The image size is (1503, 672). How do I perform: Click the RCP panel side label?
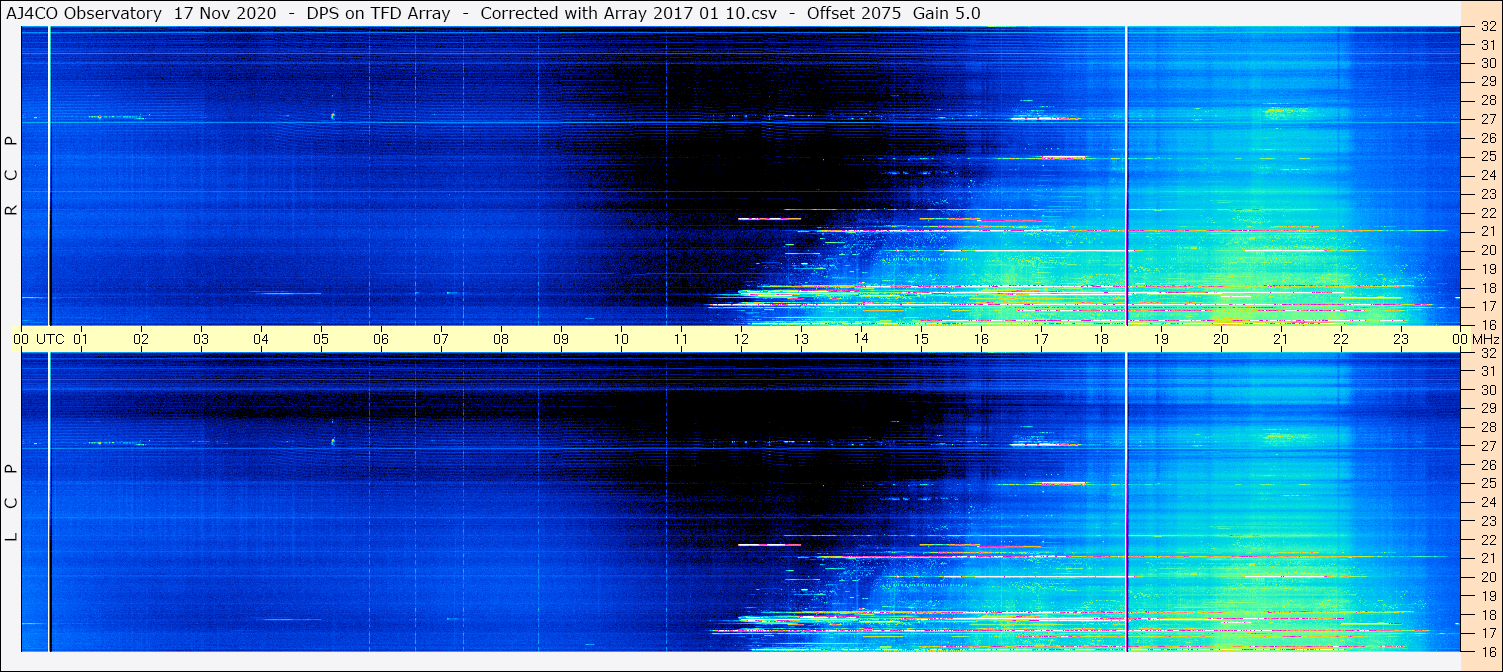(x=11, y=175)
